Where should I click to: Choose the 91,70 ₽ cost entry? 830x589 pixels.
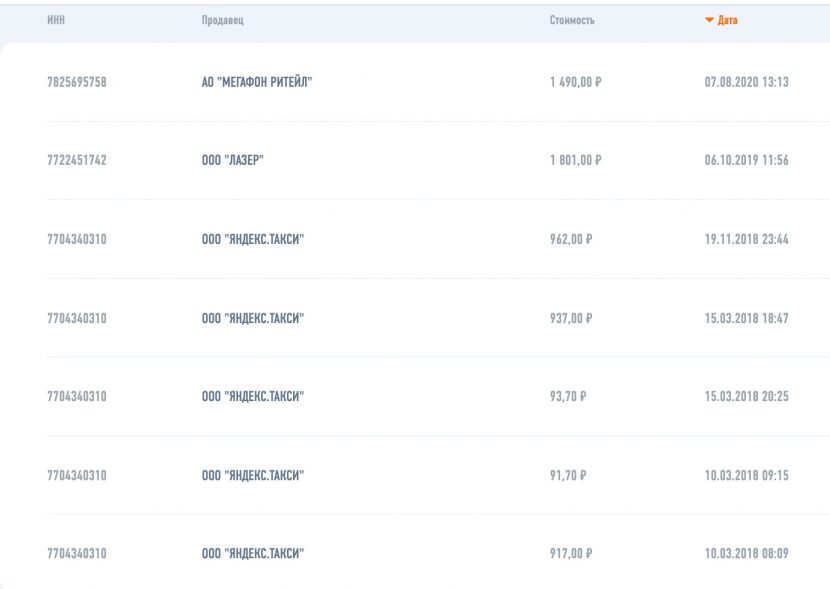(568, 475)
